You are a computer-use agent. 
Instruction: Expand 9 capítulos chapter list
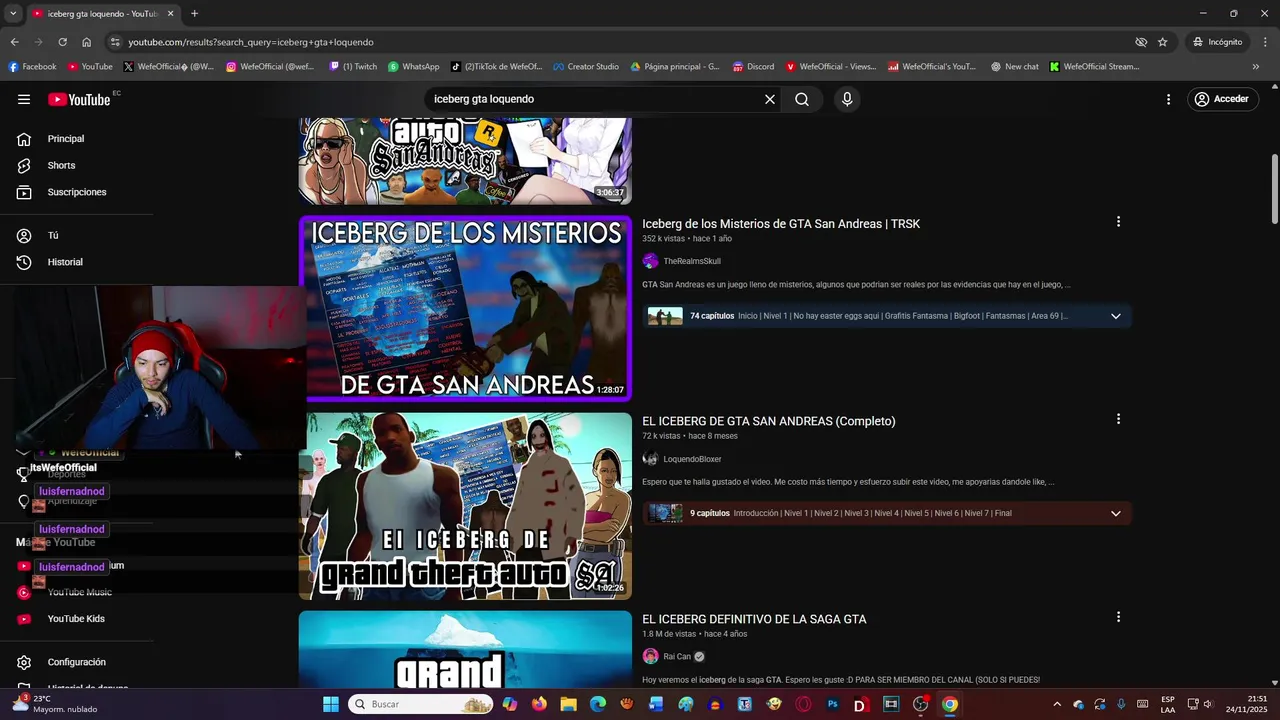coord(1116,514)
